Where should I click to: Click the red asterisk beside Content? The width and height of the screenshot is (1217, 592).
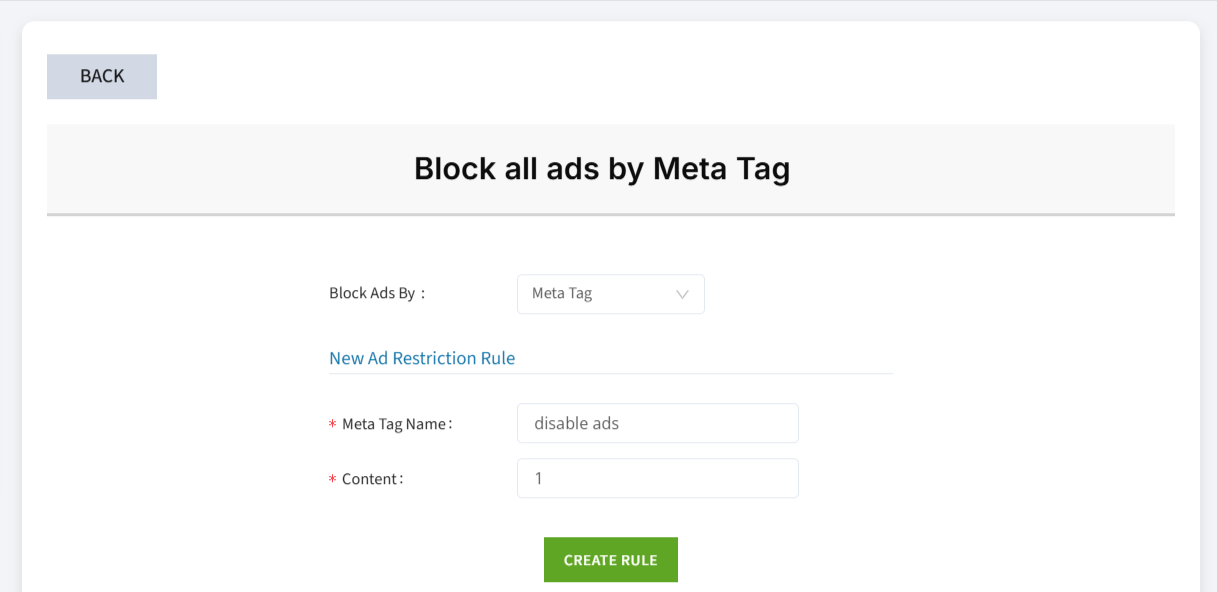coord(332,480)
